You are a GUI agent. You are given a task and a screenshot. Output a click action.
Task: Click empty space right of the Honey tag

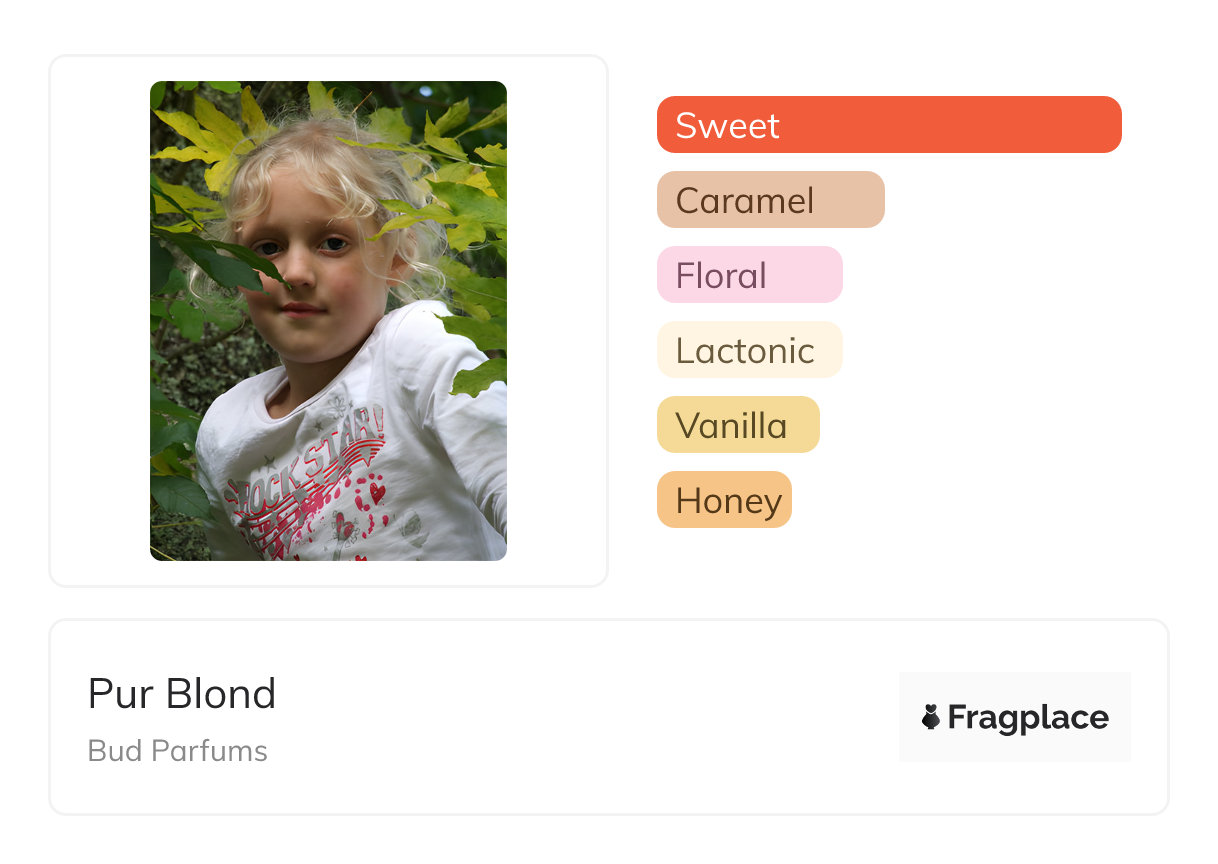pyautogui.click(x=950, y=500)
